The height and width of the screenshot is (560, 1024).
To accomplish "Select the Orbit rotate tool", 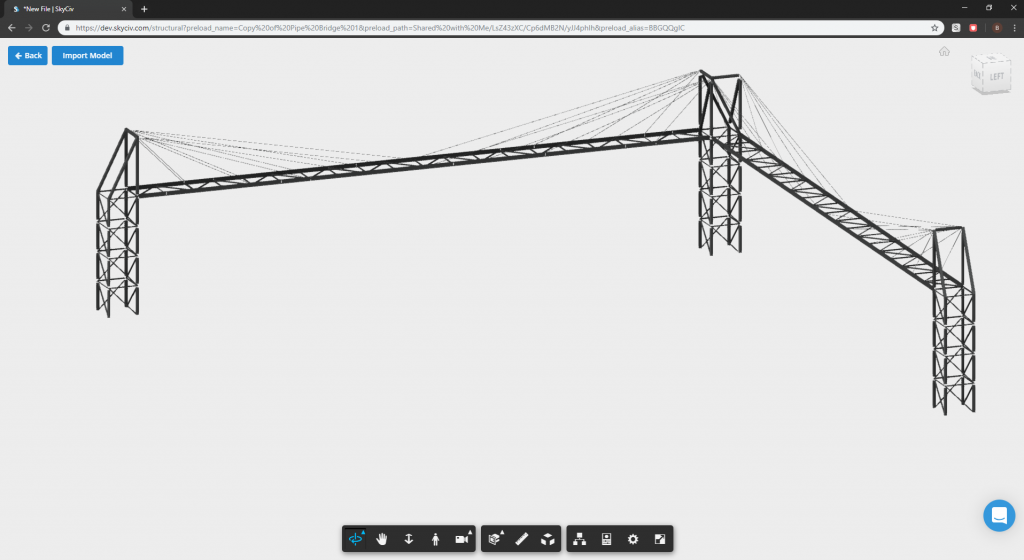I will point(355,539).
